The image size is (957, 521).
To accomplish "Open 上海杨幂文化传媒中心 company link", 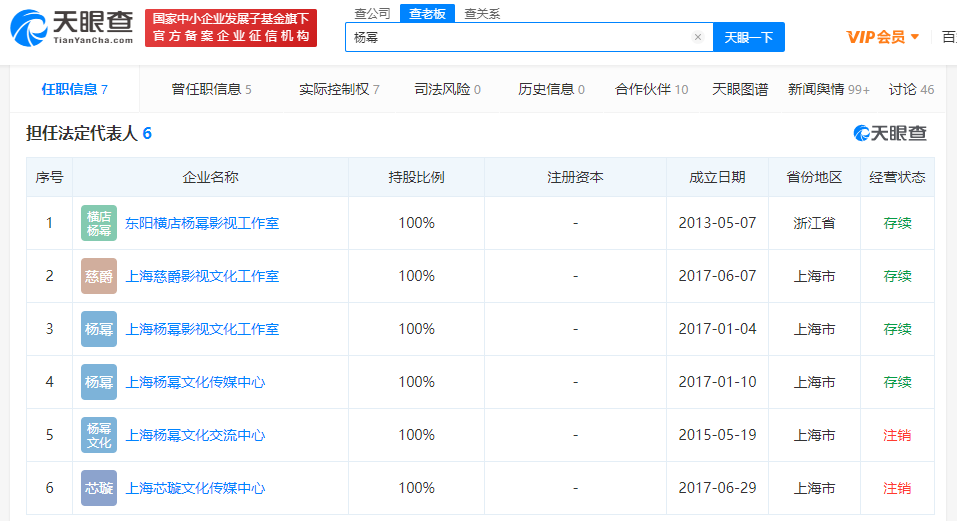I will [x=195, y=383].
